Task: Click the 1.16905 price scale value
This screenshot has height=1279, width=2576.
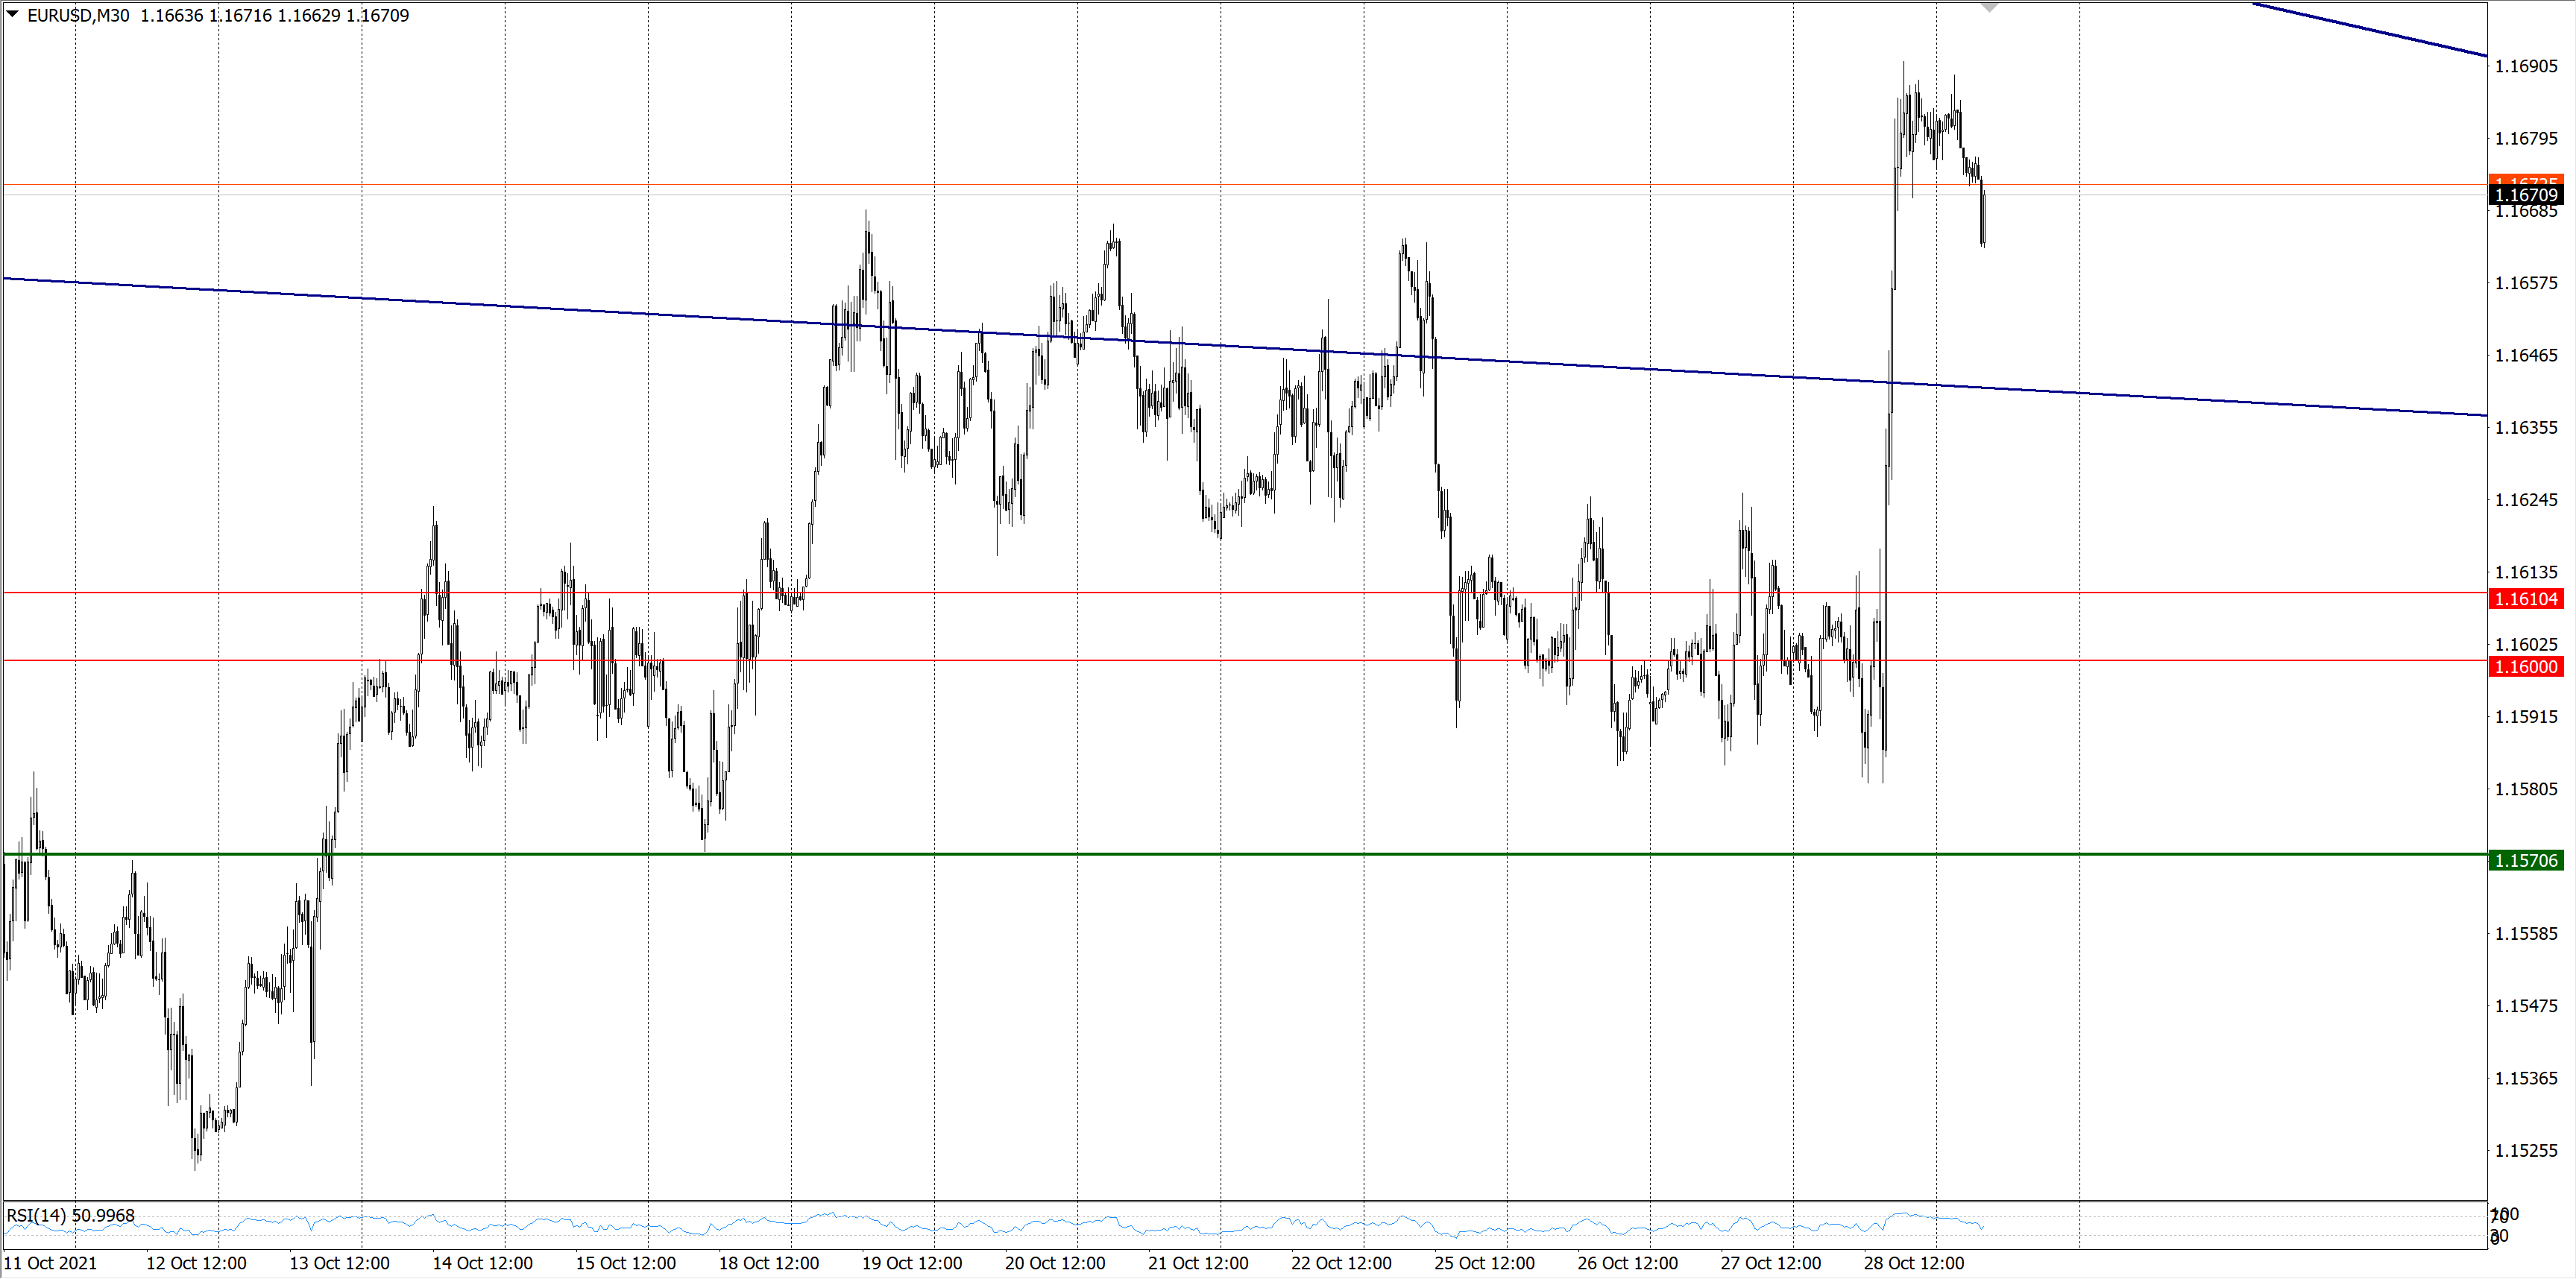Action: pyautogui.click(x=2525, y=66)
